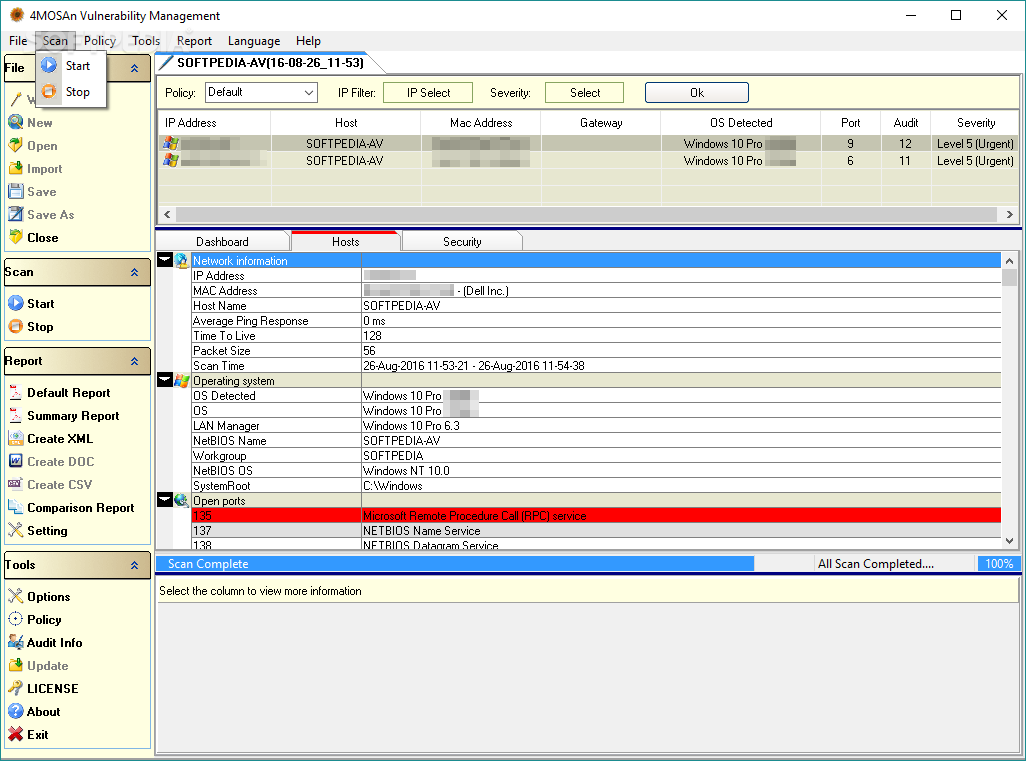
Task: Click the details pane scroll up arrow
Action: pos(1010,260)
